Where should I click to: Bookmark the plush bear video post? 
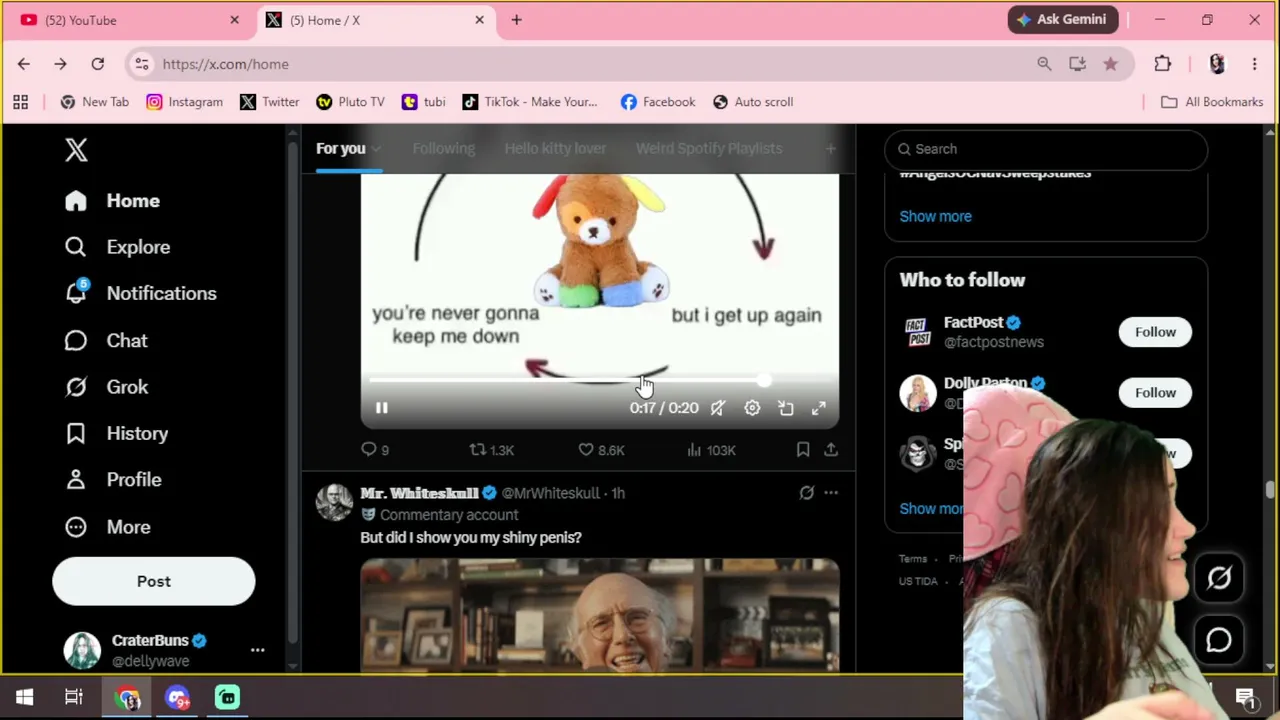[x=803, y=450]
